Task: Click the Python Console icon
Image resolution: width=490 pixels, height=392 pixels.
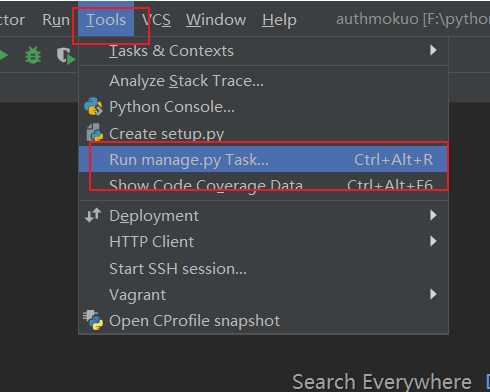Action: tap(93, 107)
